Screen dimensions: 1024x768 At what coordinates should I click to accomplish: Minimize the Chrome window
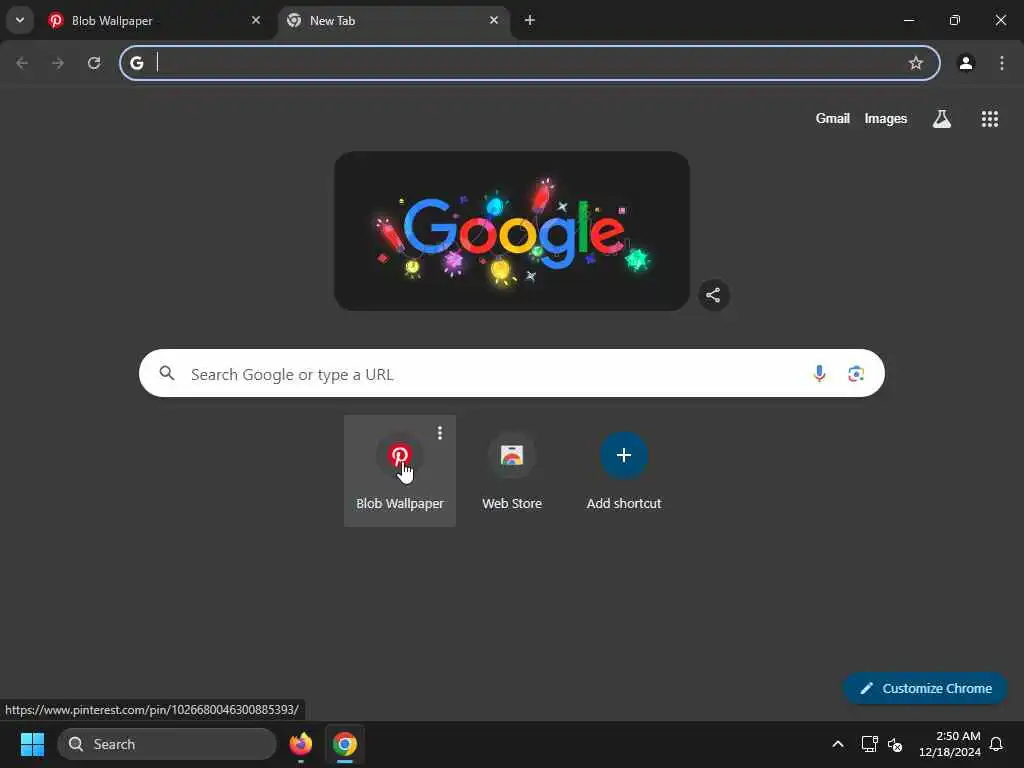click(x=908, y=20)
